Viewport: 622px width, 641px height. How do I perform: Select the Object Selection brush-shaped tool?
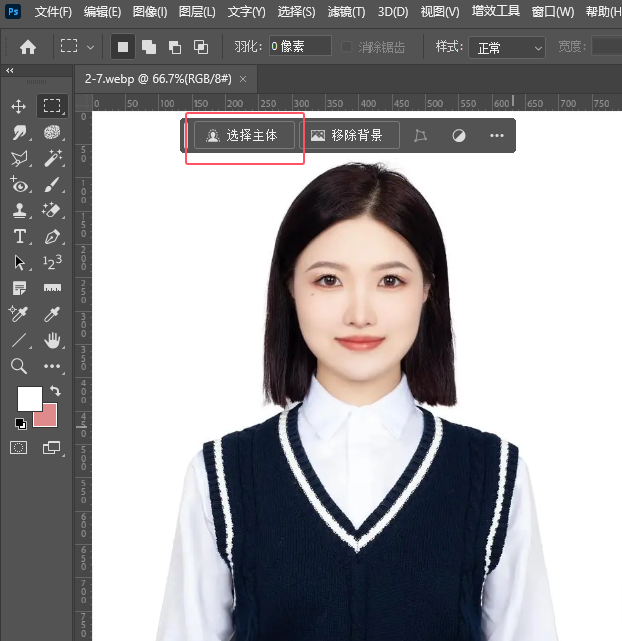tap(52, 132)
